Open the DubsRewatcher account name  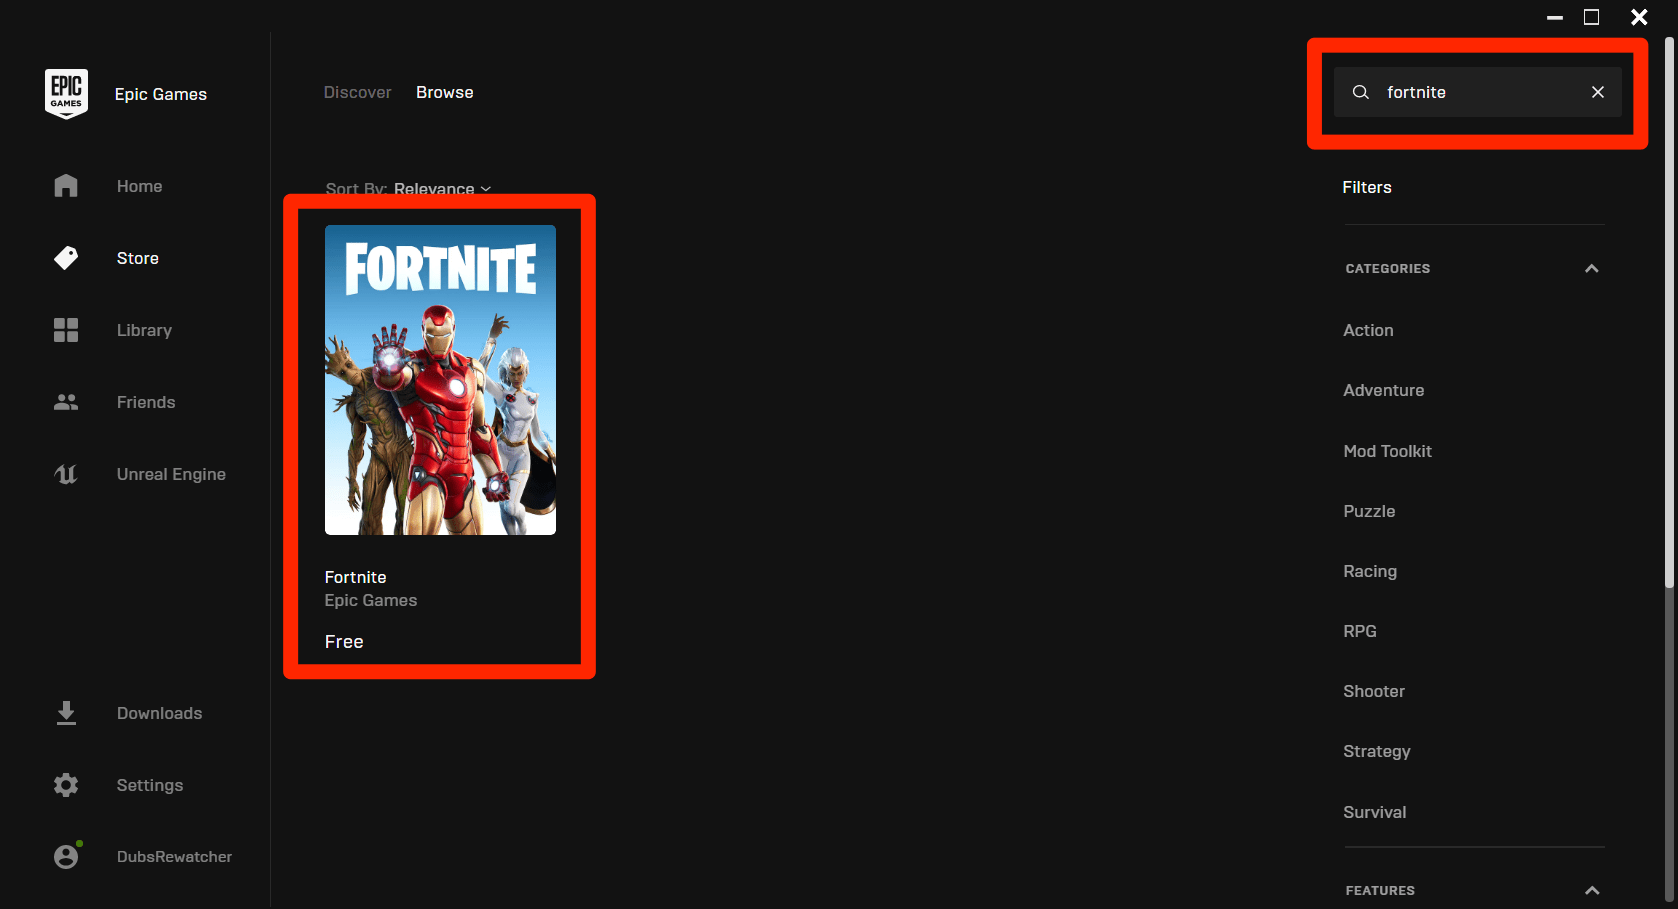[174, 856]
